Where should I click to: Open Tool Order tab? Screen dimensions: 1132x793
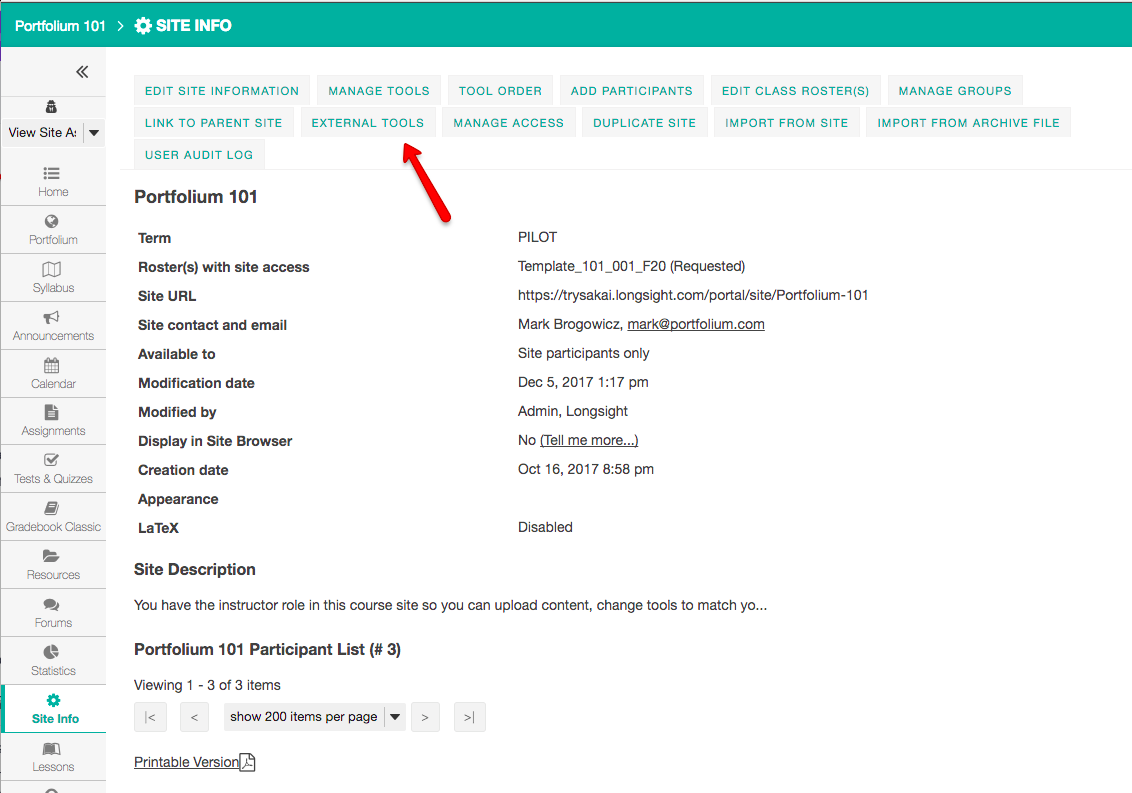500,91
